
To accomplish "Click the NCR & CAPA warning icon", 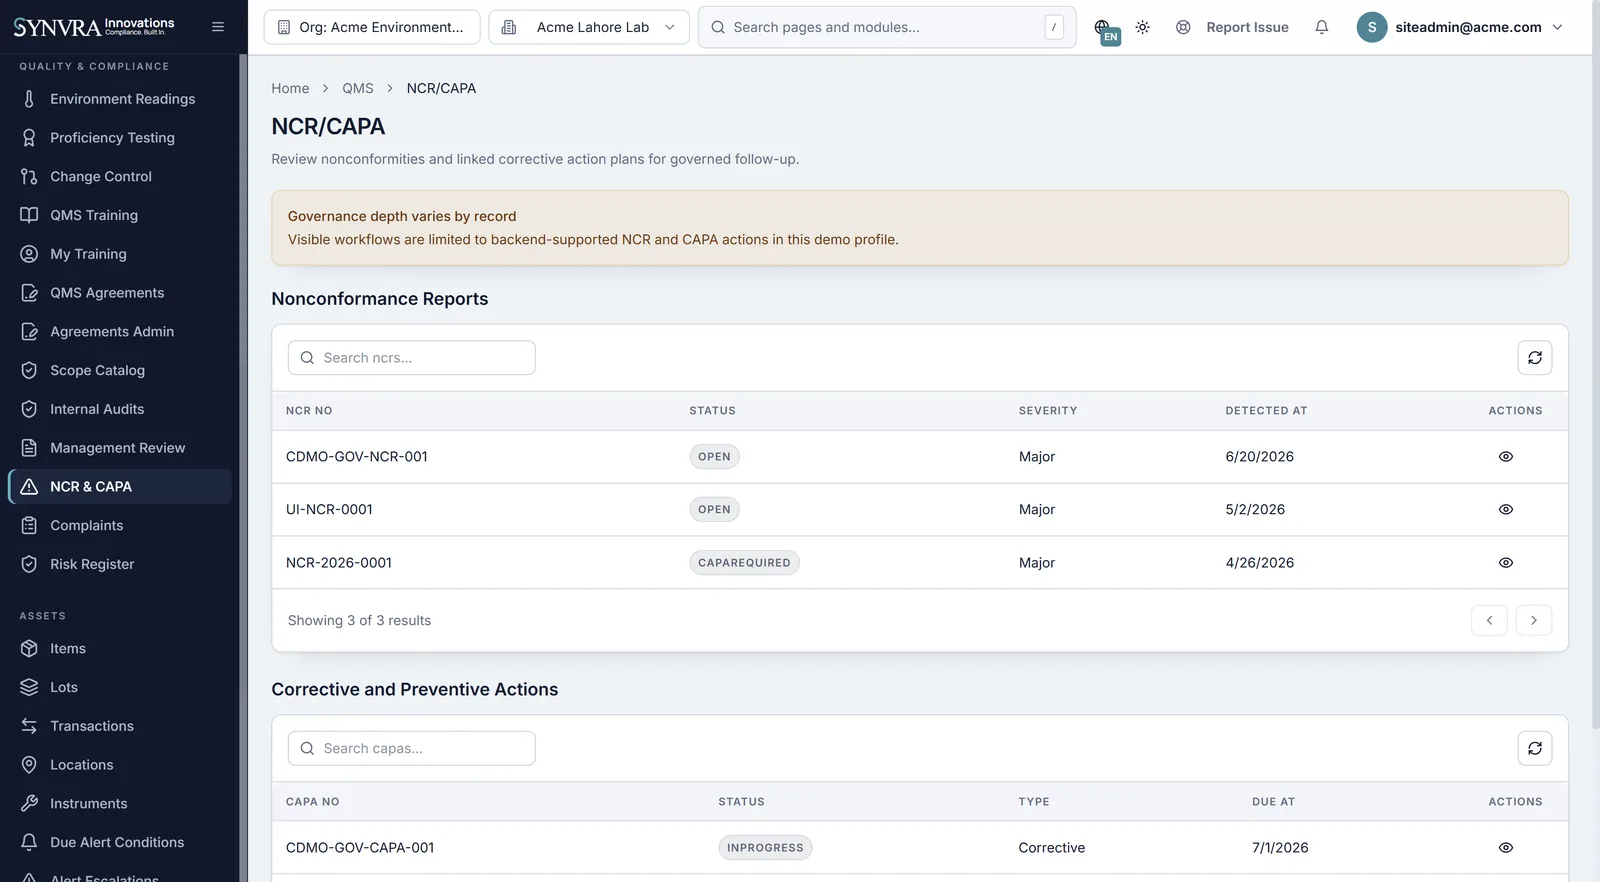I will [29, 487].
